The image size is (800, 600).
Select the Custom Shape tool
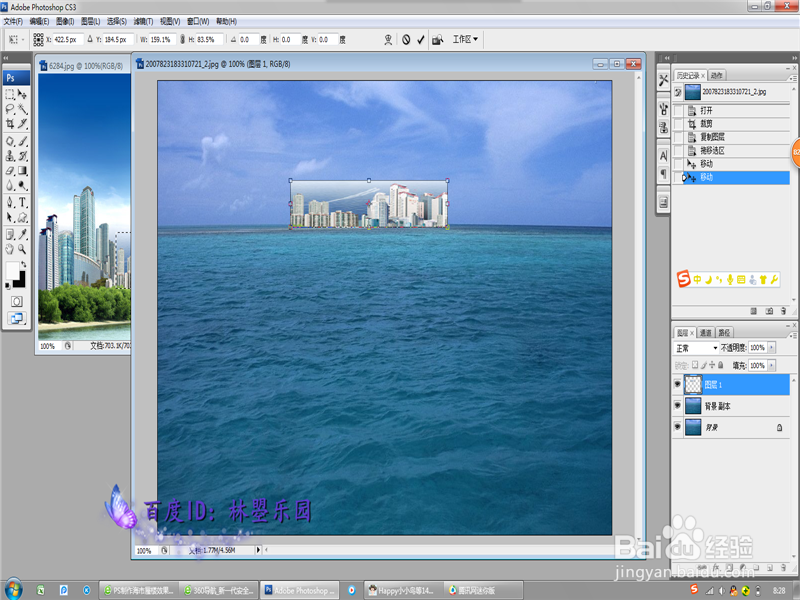pos(22,217)
